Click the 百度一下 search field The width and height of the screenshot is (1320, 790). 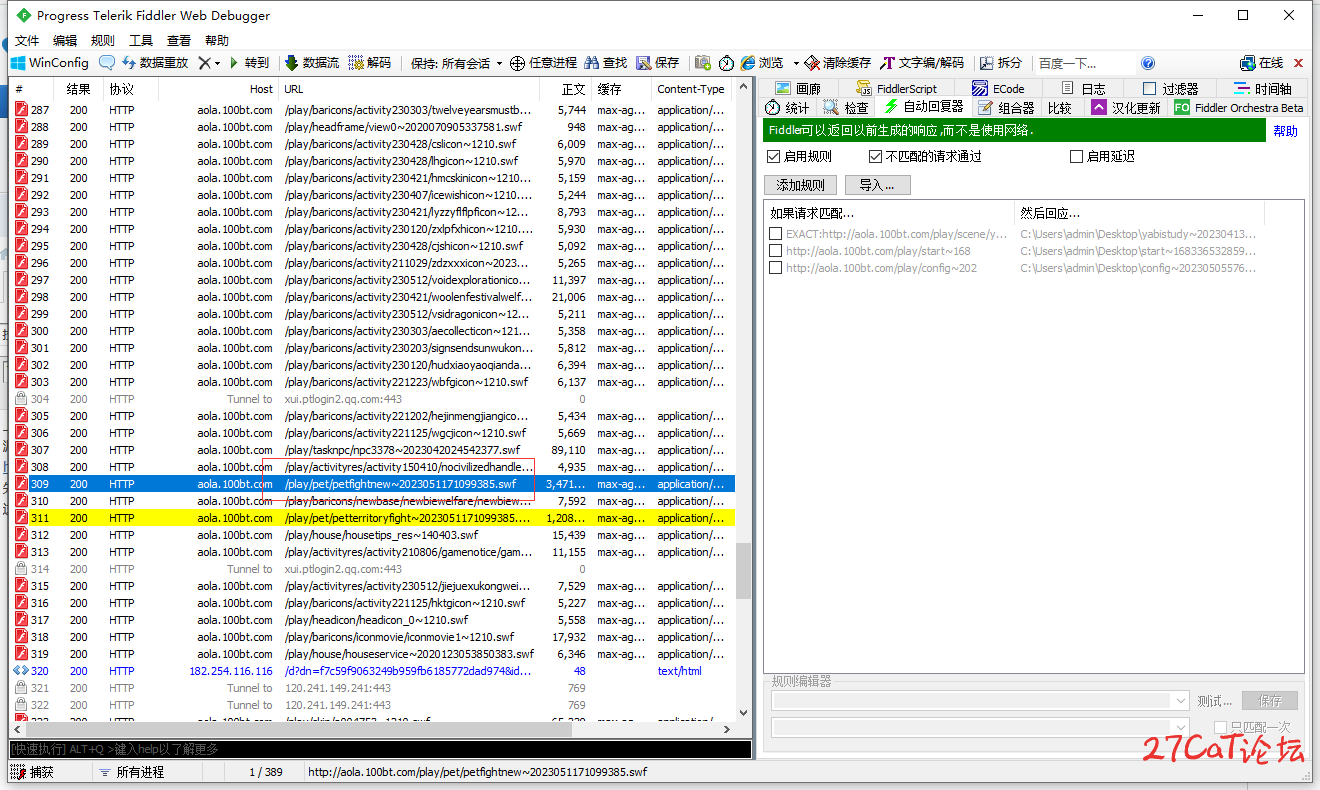(1085, 63)
